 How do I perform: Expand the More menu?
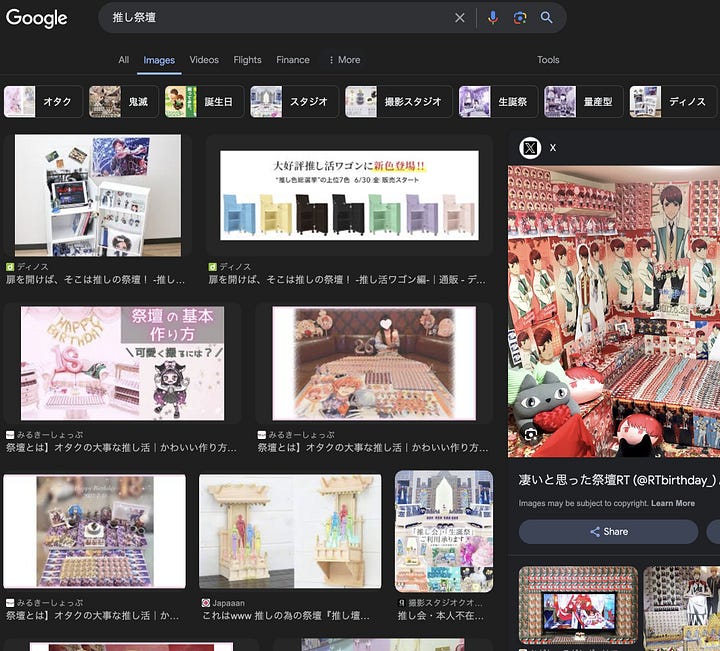[x=345, y=60]
